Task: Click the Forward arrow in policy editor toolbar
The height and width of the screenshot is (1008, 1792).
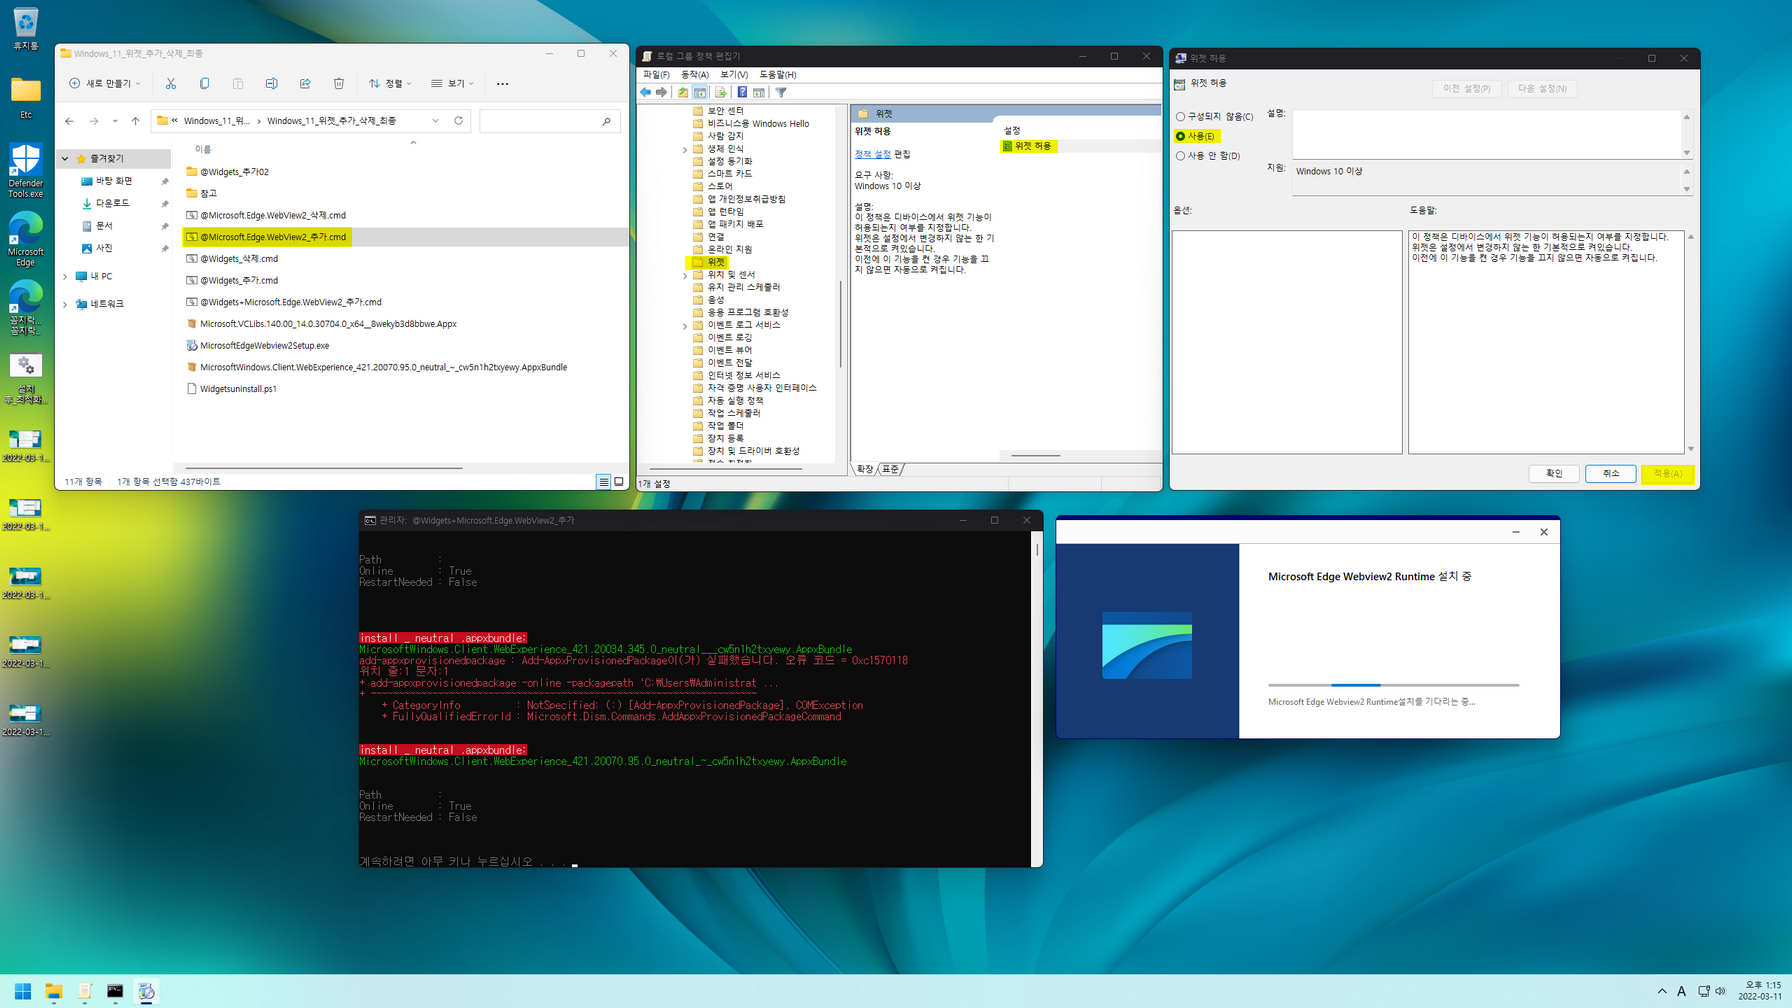Action: (x=662, y=92)
